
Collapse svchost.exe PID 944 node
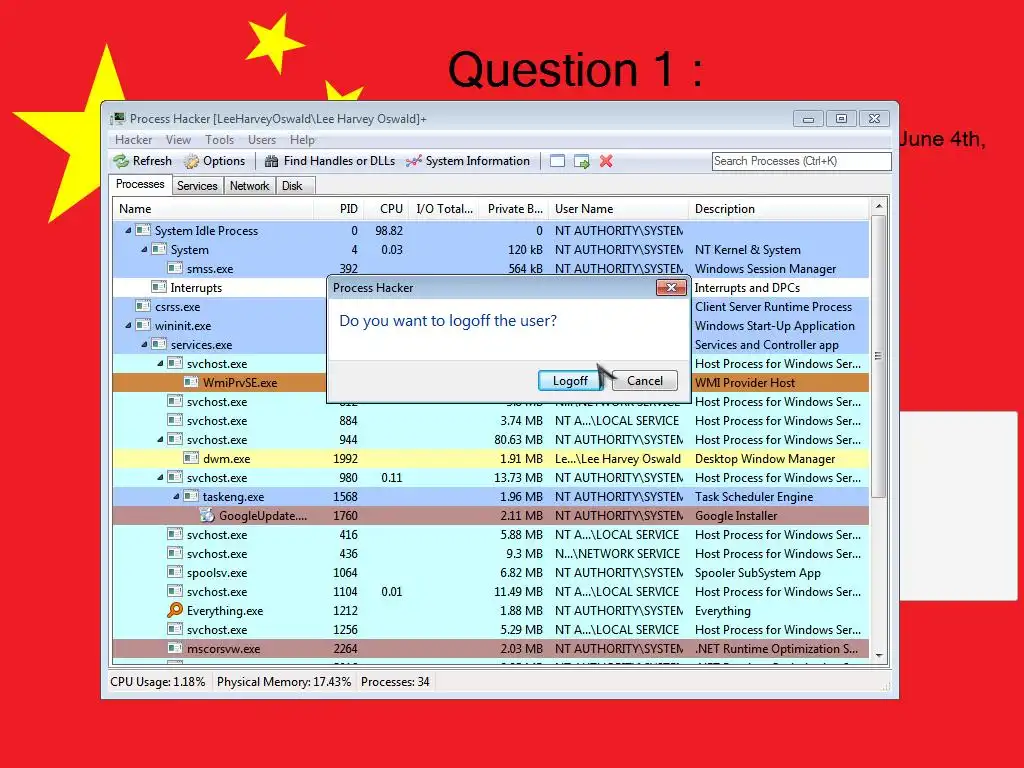click(x=160, y=440)
